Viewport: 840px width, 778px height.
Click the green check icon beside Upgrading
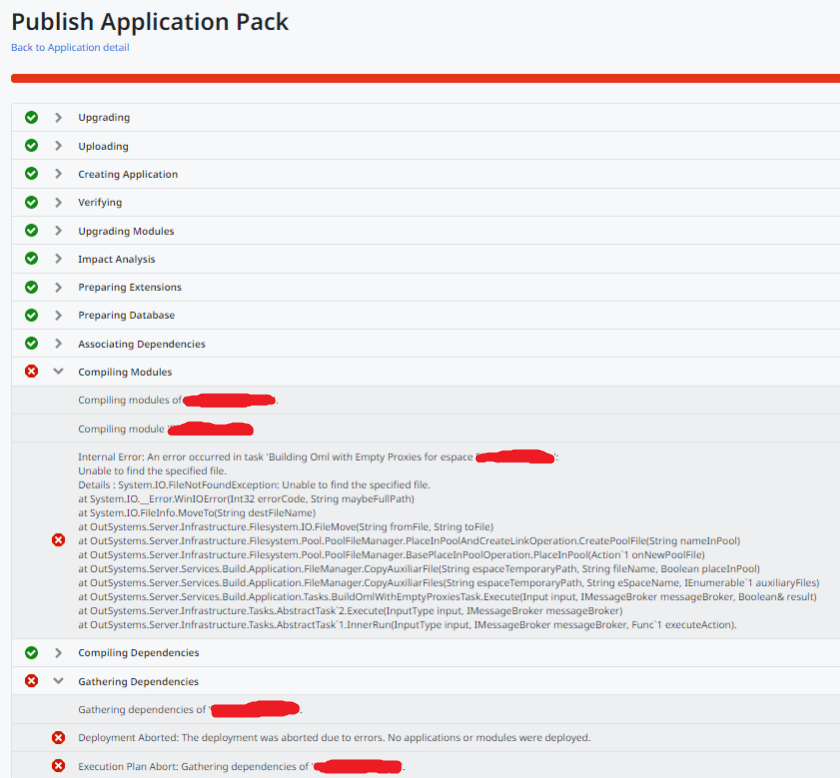coord(31,117)
